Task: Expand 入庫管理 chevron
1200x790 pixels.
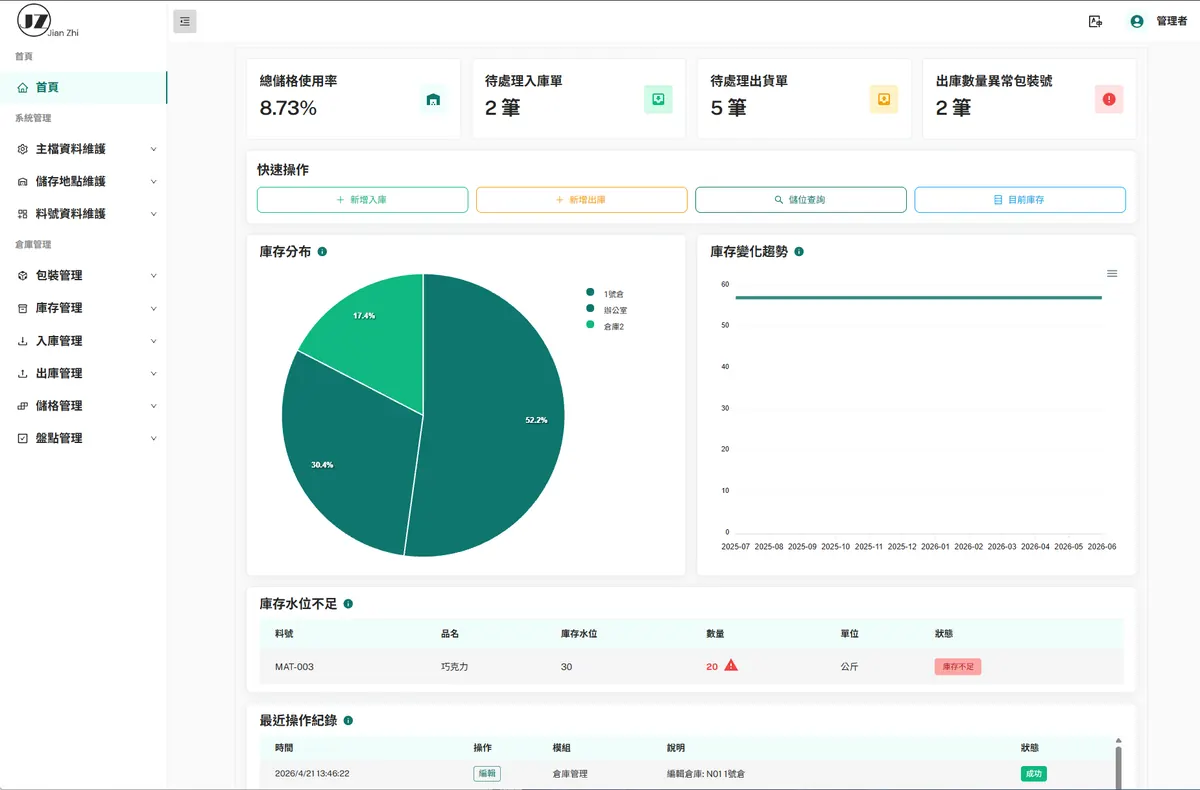Action: [153, 341]
